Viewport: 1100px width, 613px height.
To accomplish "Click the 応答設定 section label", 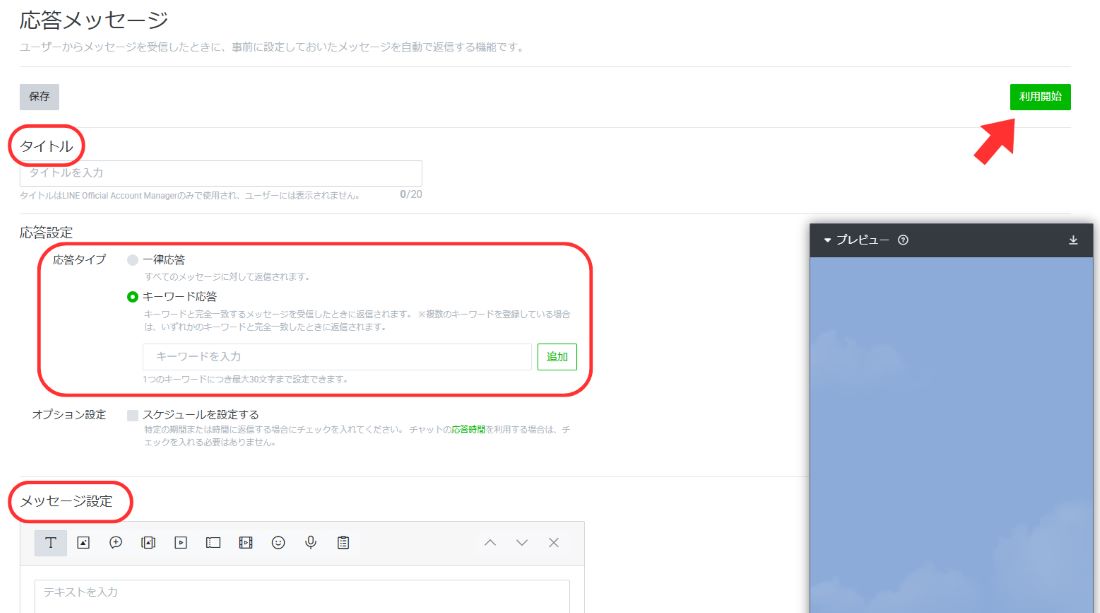I will pyautogui.click(x=46, y=233).
